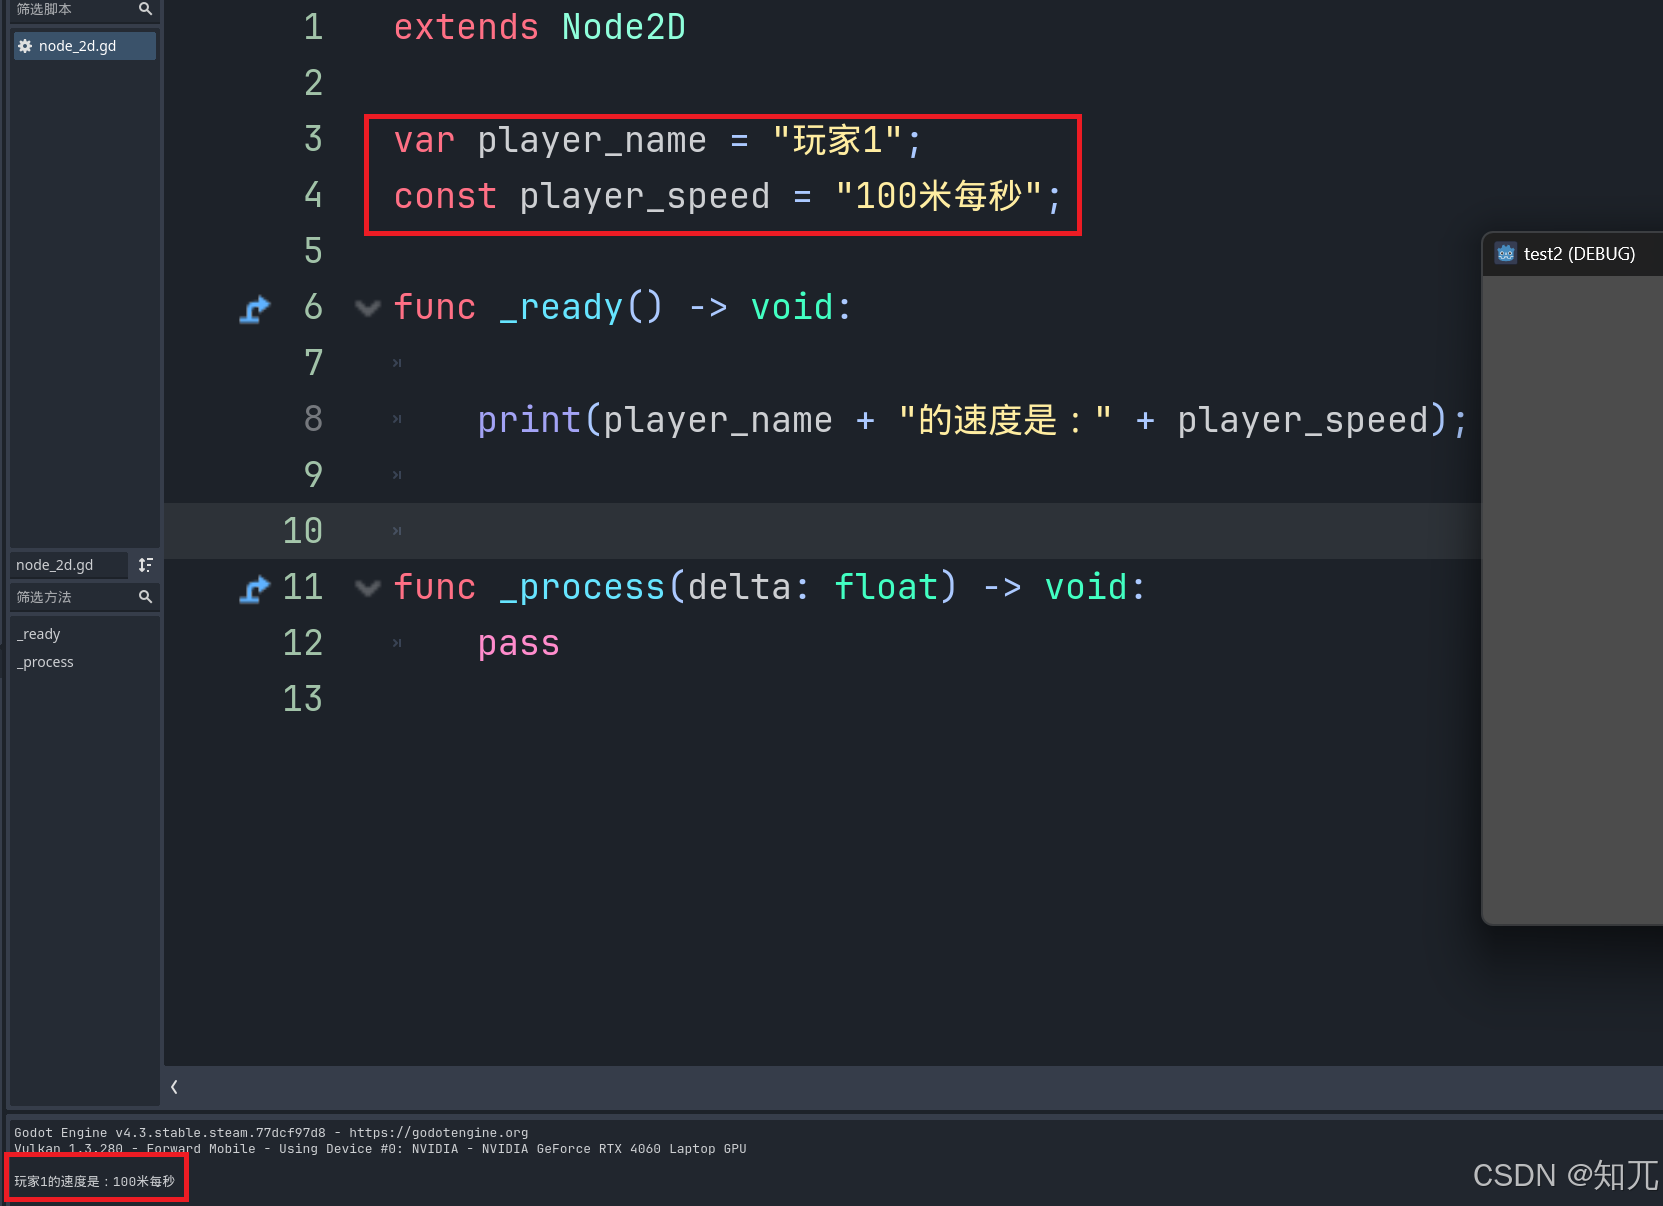Image resolution: width=1663 pixels, height=1206 pixels.
Task: Click the search icon in 筛选方法 field
Action: (x=146, y=597)
